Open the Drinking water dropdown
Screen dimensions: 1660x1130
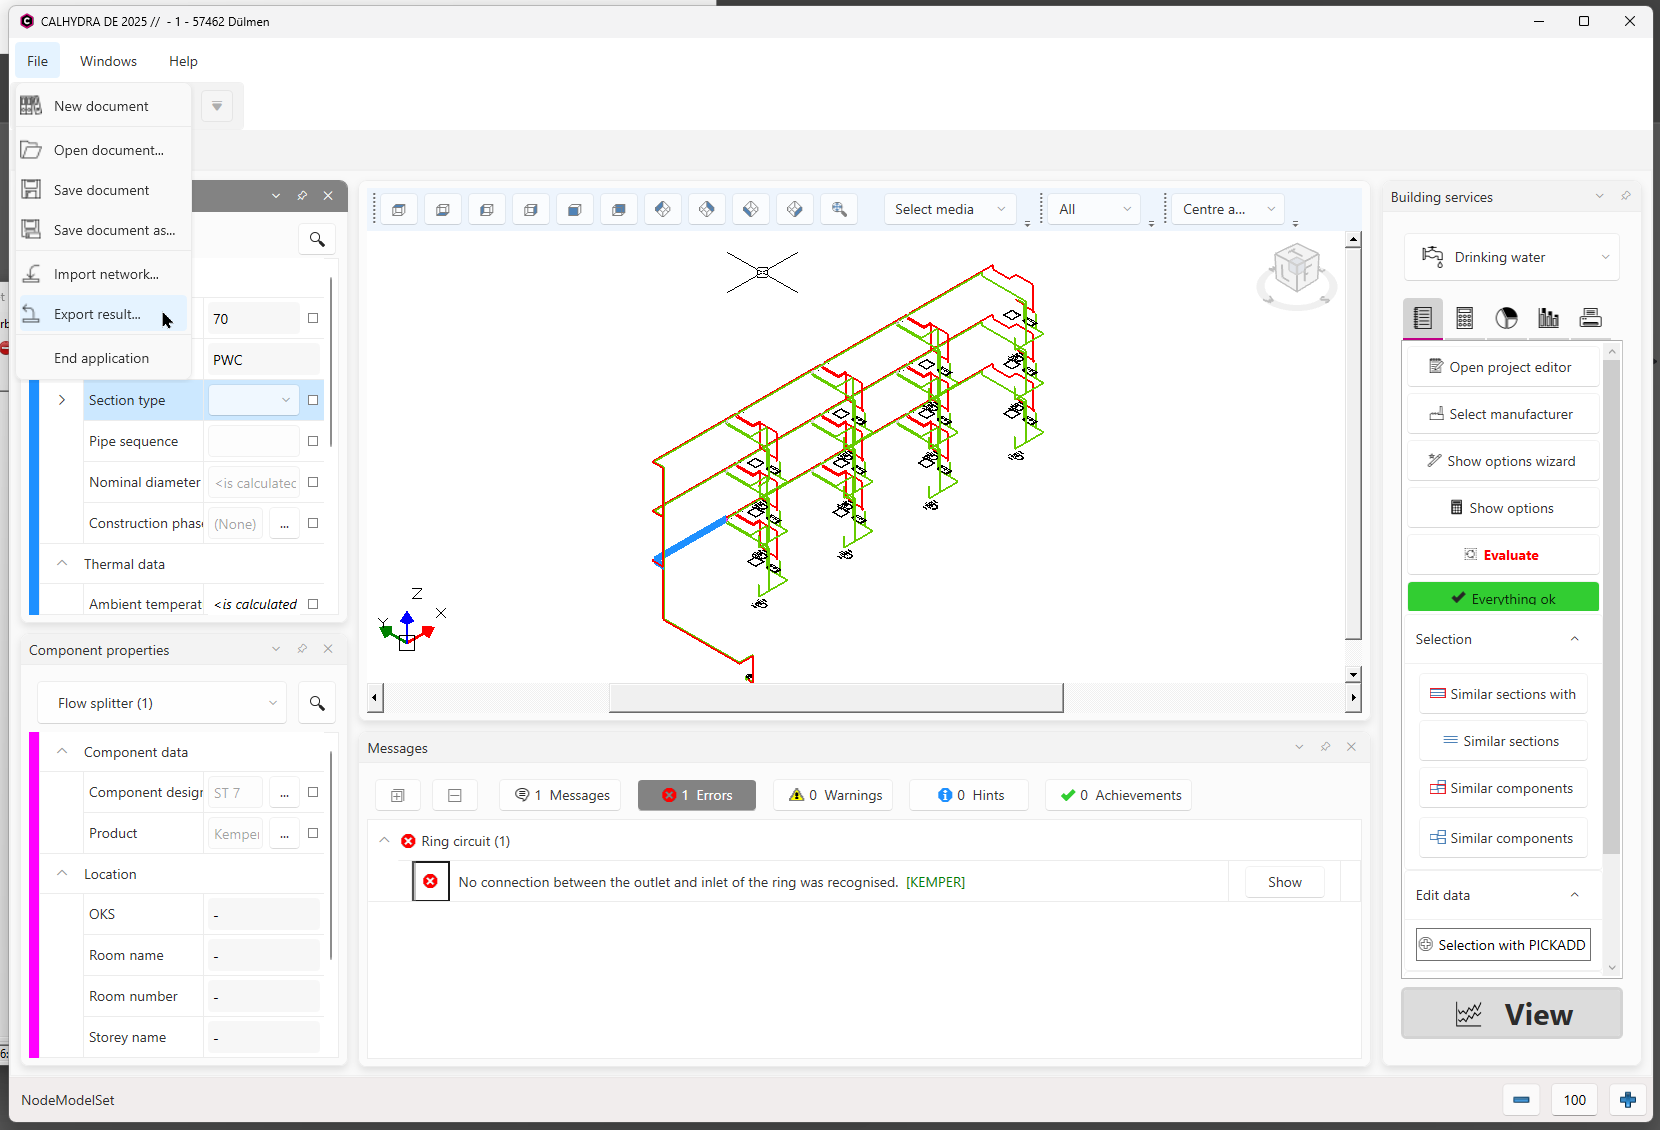click(1512, 257)
